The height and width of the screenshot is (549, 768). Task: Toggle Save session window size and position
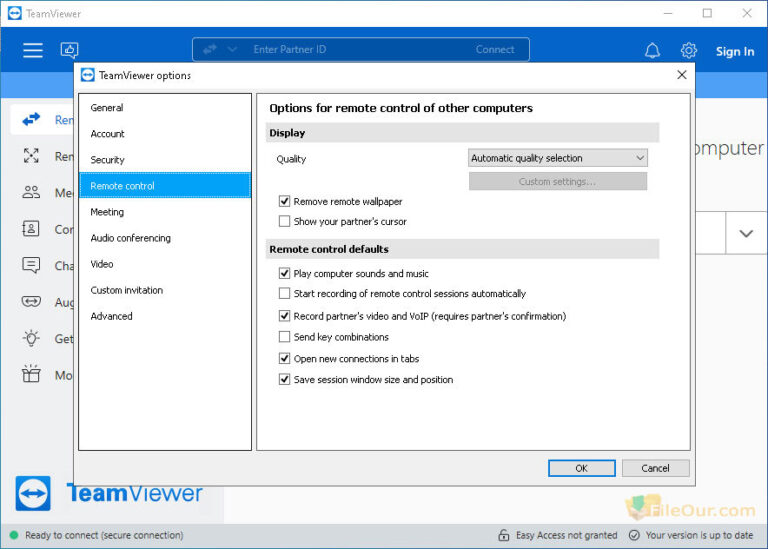pos(284,379)
